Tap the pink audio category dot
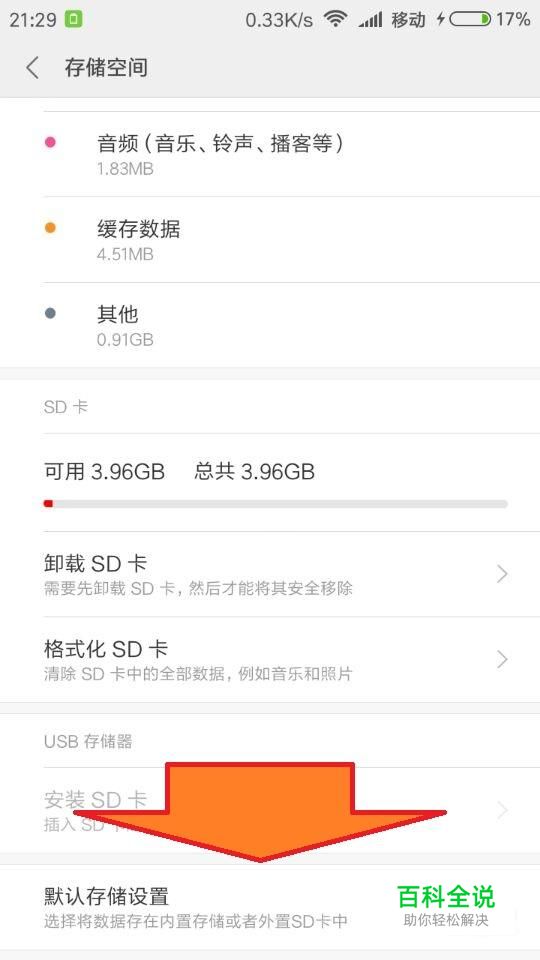Image resolution: width=540 pixels, height=960 pixels. click(50, 142)
